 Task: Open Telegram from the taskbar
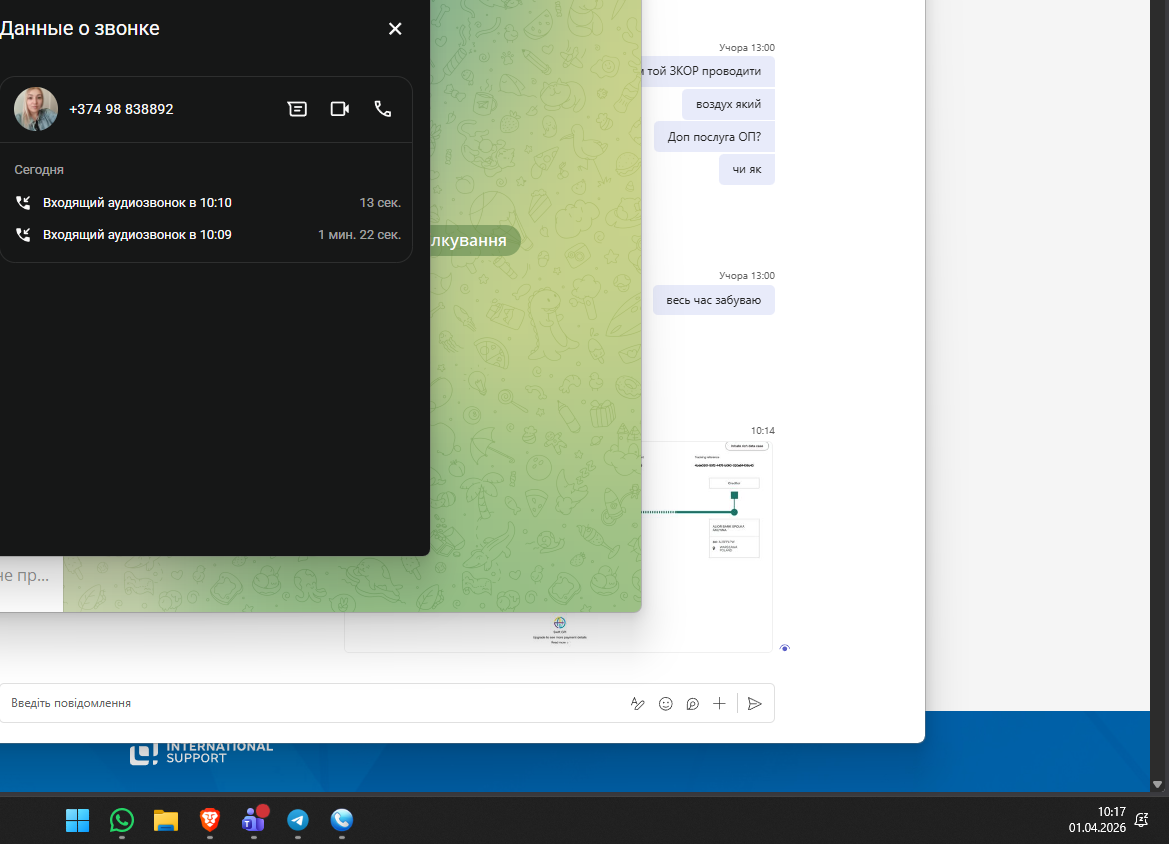pyautogui.click(x=297, y=820)
